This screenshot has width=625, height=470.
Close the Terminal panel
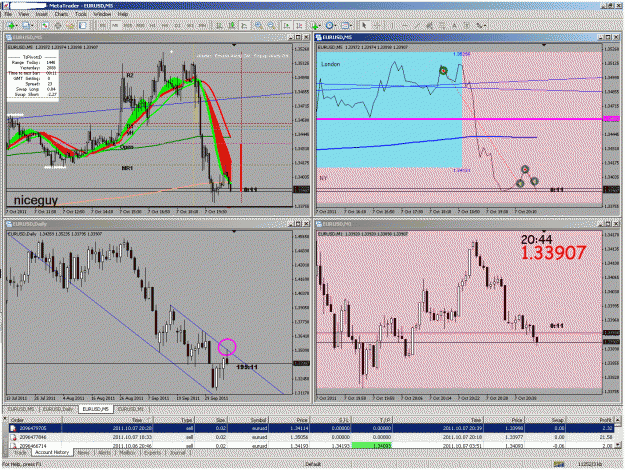coord(5,419)
